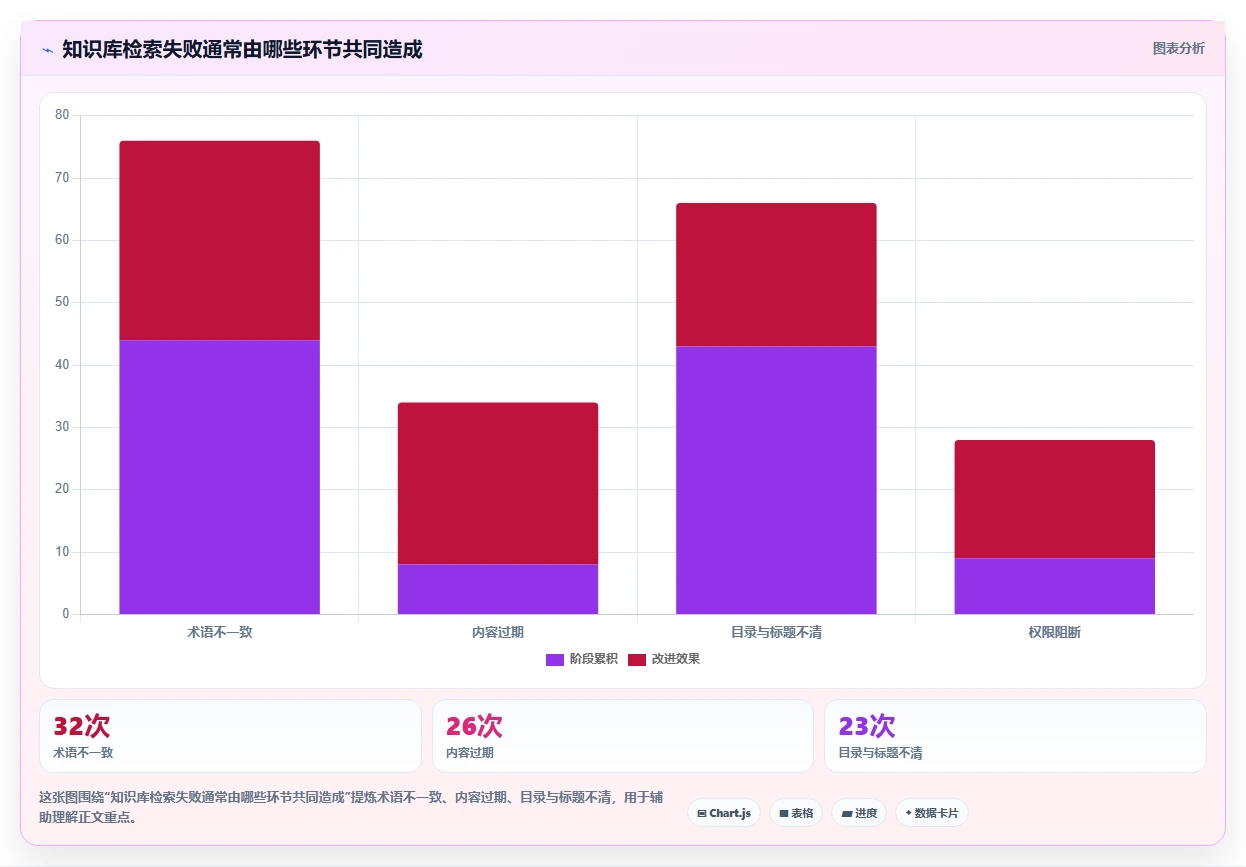This screenshot has width=1246, height=867.
Task: Click the purple 阶段累积 legend swatch
Action: (555, 659)
